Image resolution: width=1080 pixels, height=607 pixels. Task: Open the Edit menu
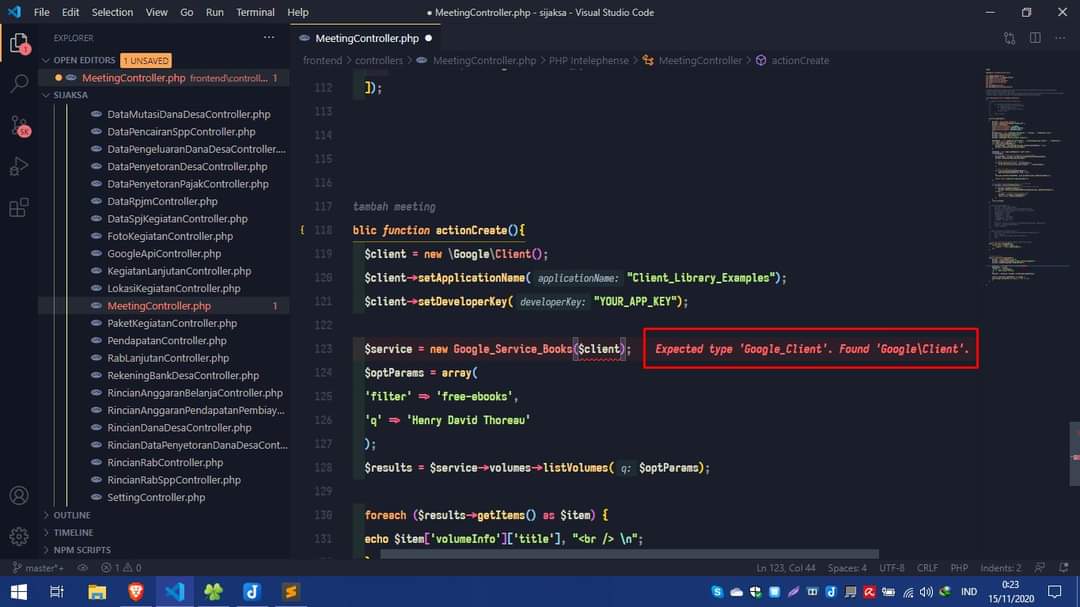coord(70,12)
